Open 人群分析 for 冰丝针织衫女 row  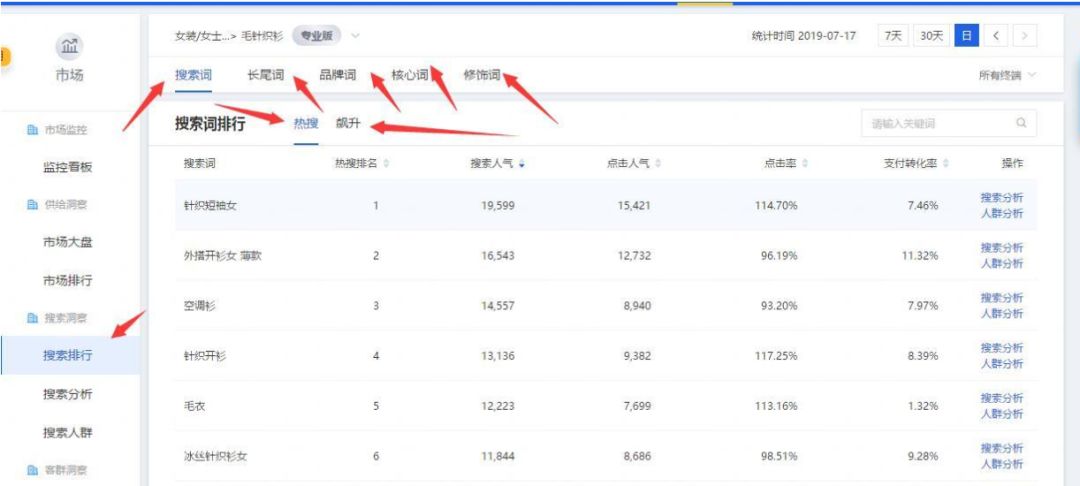1002,464
